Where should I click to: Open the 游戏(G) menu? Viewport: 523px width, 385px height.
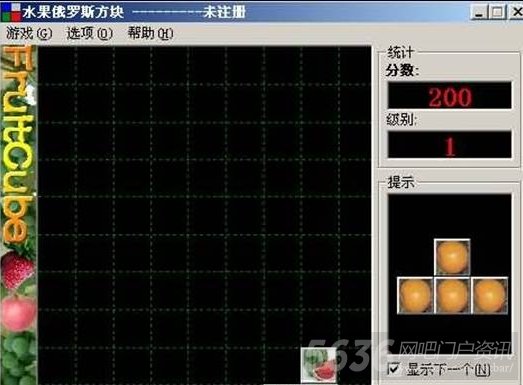tap(29, 33)
